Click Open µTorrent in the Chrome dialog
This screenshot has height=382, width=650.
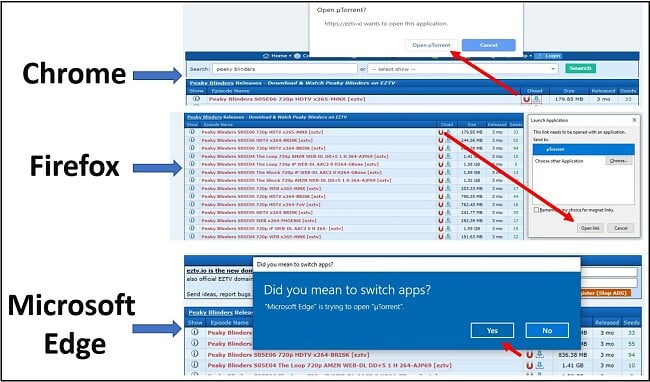pyautogui.click(x=431, y=45)
